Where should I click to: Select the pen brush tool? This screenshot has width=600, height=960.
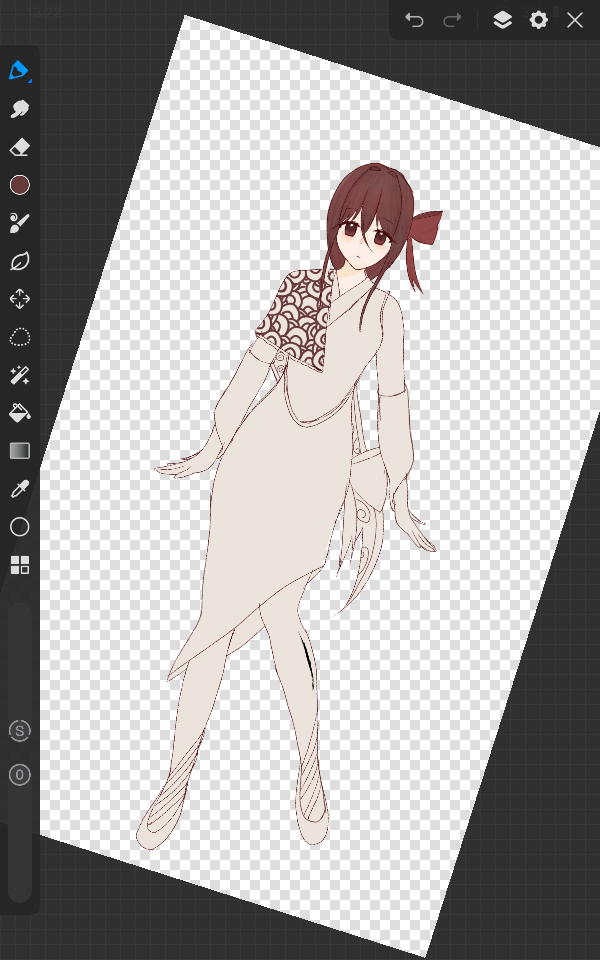coord(19,71)
